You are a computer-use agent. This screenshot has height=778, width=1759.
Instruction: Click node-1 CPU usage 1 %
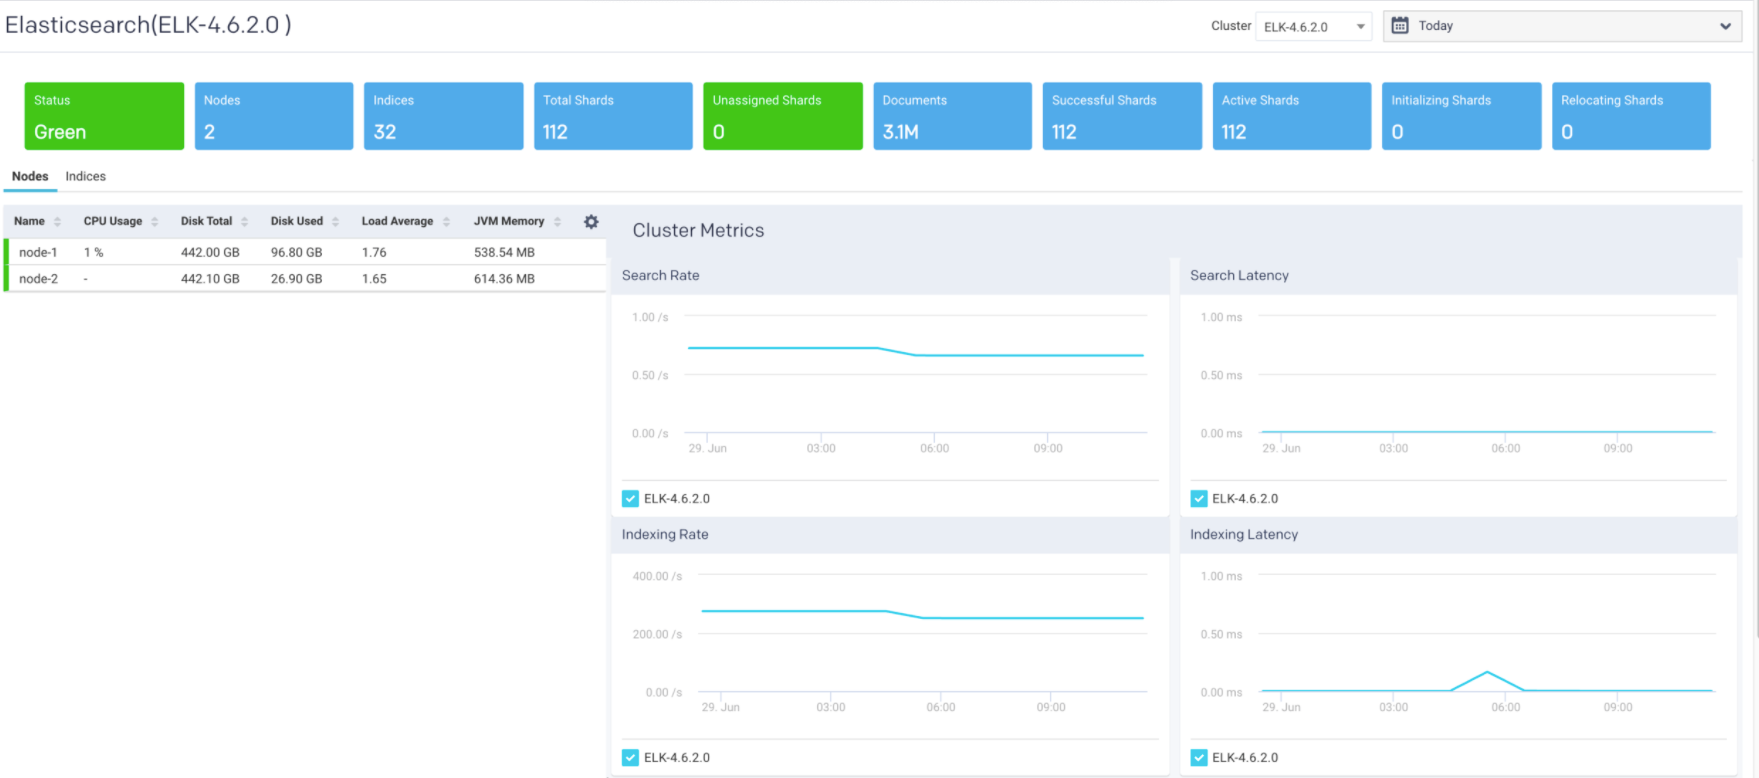[94, 253]
